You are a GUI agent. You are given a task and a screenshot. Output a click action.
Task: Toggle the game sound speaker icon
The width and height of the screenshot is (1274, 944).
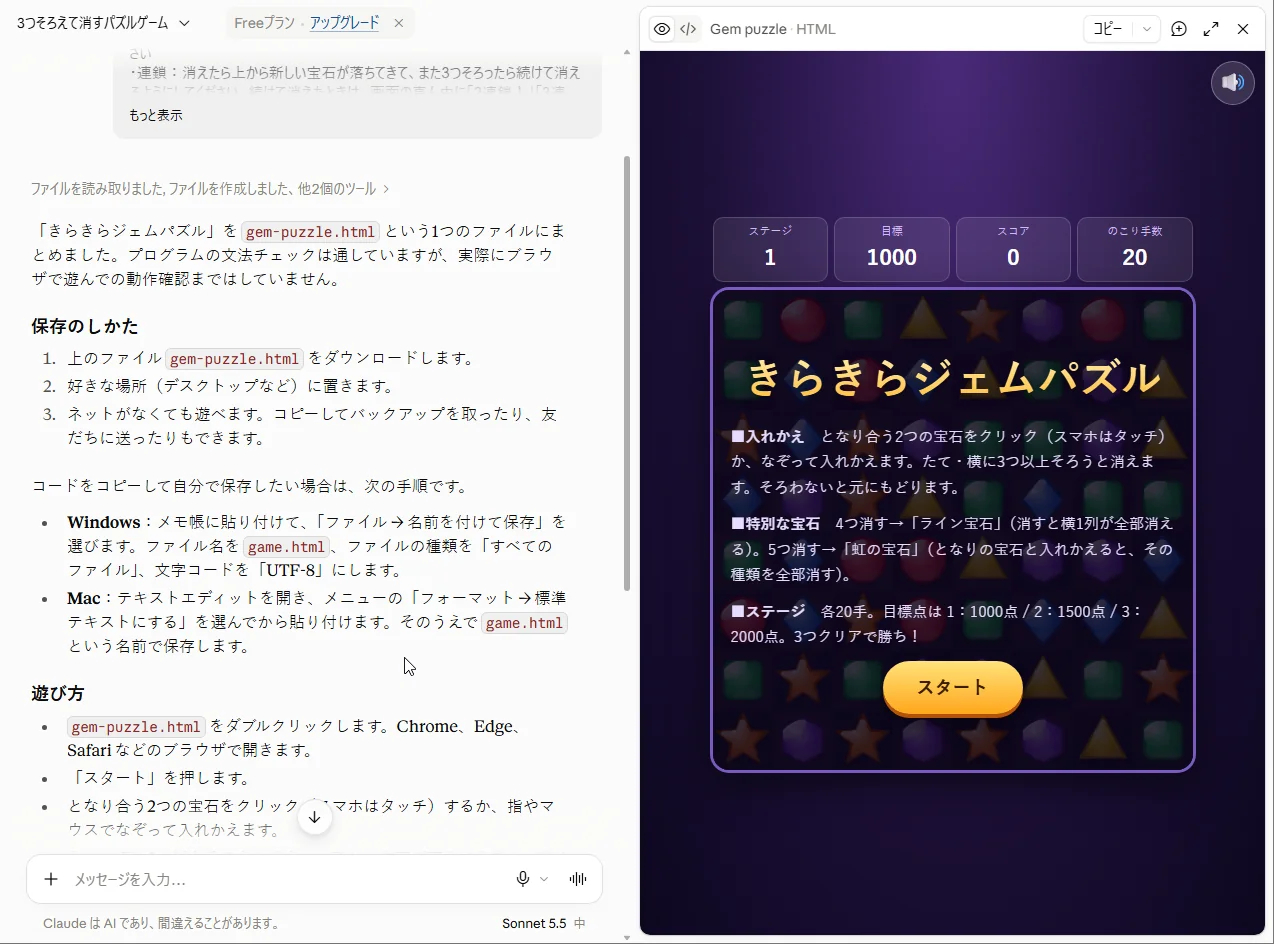1232,83
